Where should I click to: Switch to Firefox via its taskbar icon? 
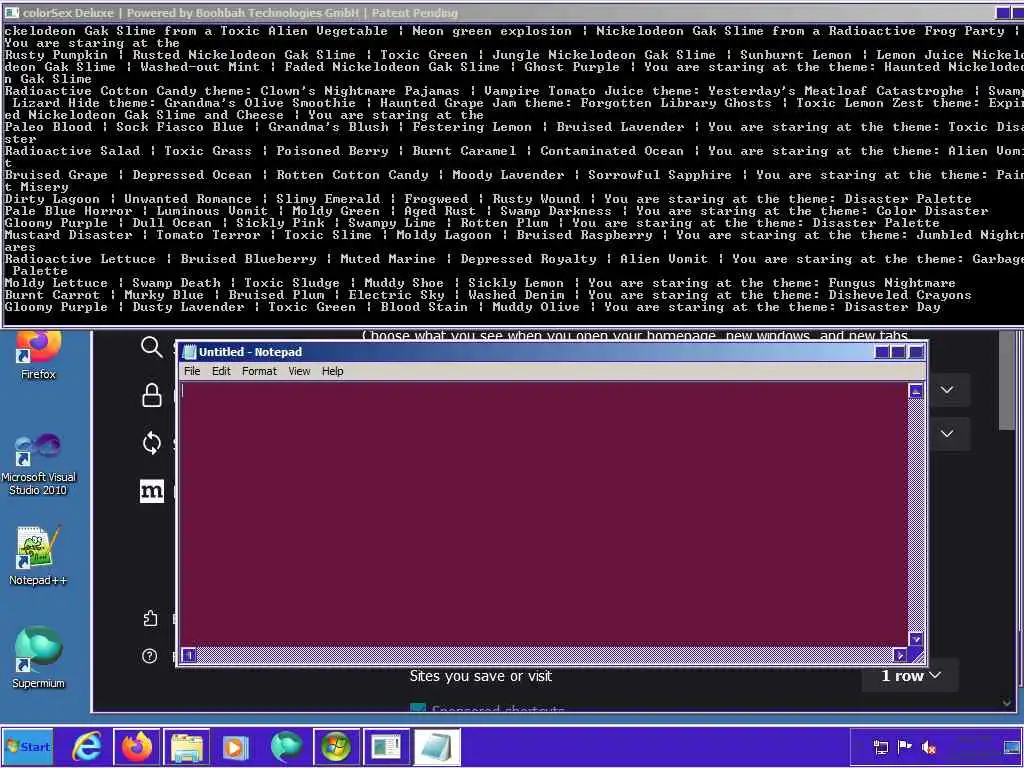136,747
